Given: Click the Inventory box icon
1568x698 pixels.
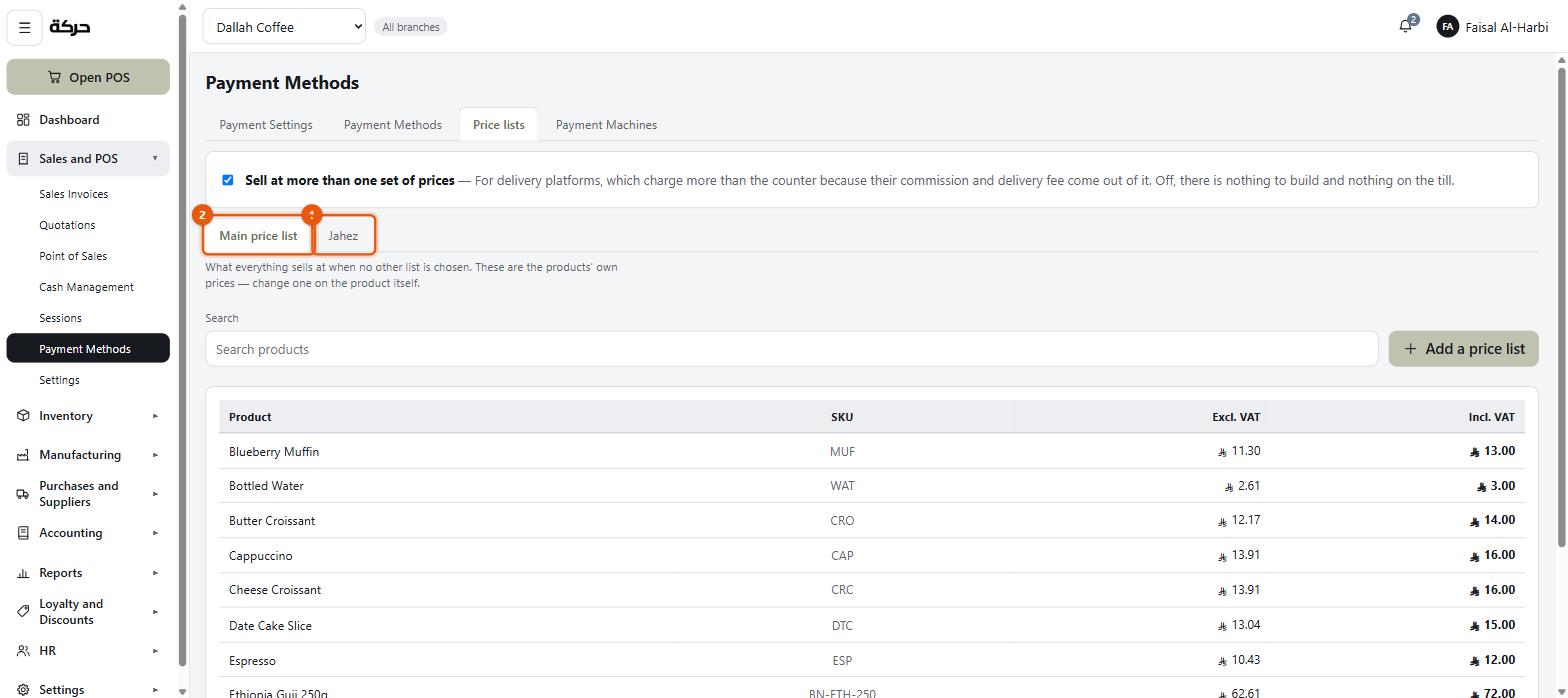Looking at the screenshot, I should 23,416.
